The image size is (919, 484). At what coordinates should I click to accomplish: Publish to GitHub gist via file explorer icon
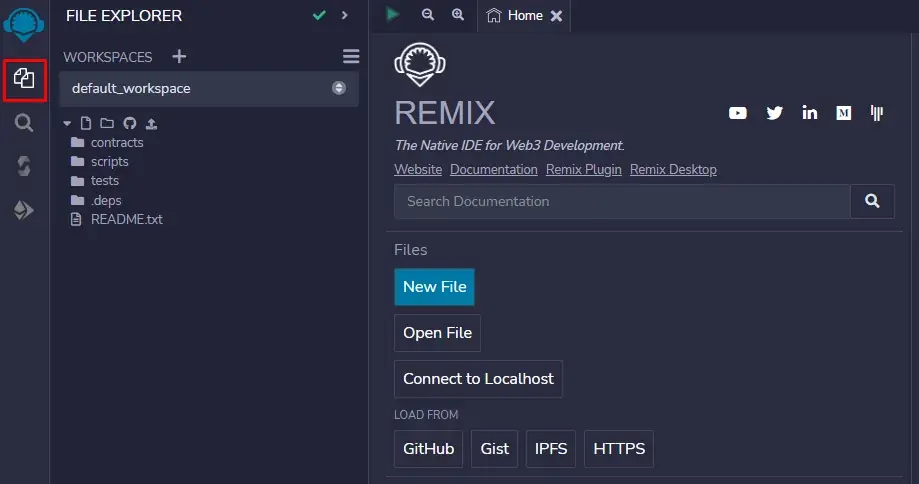pos(130,123)
